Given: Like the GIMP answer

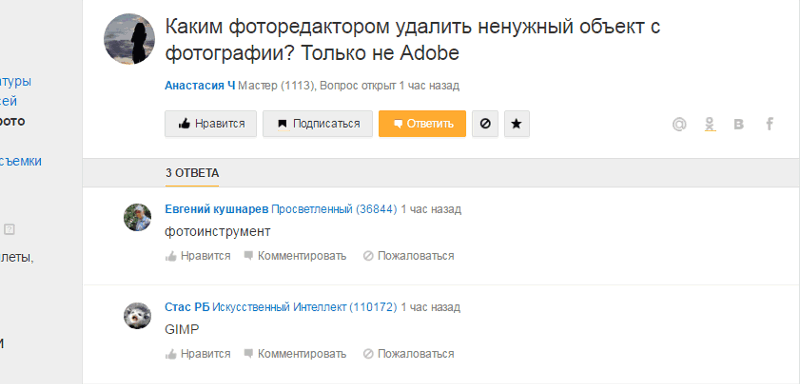Looking at the screenshot, I should click(x=198, y=354).
